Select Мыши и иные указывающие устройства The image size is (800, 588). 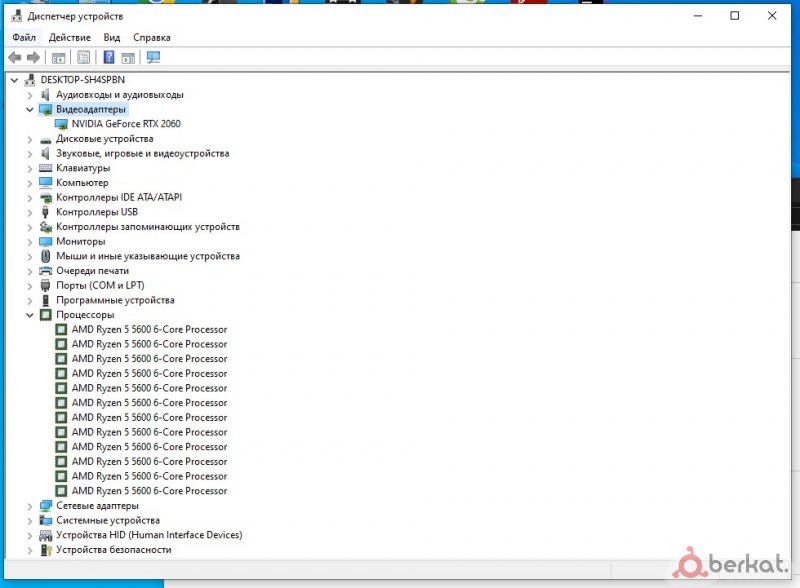pyautogui.click(x=148, y=256)
